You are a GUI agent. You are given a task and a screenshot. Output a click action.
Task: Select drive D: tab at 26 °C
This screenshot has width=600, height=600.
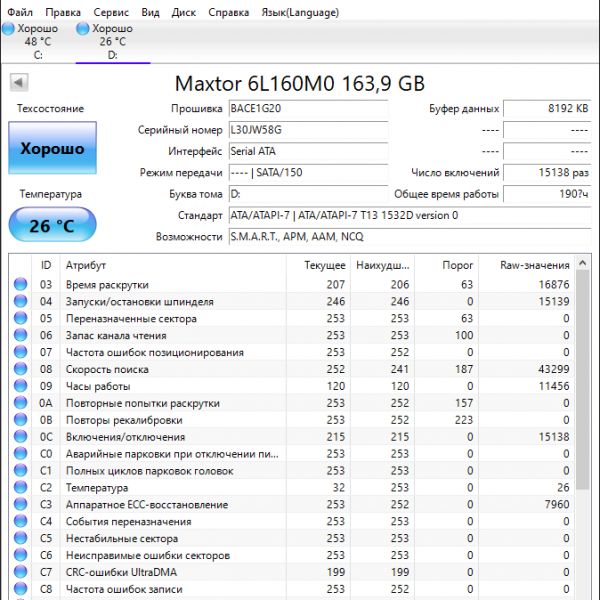coord(113,41)
